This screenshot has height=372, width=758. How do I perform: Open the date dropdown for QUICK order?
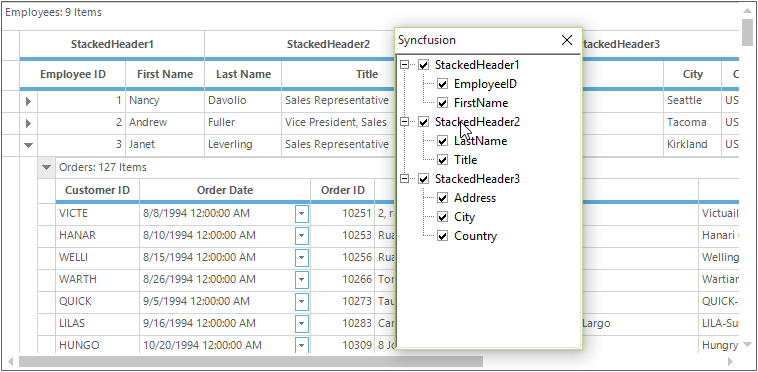302,301
